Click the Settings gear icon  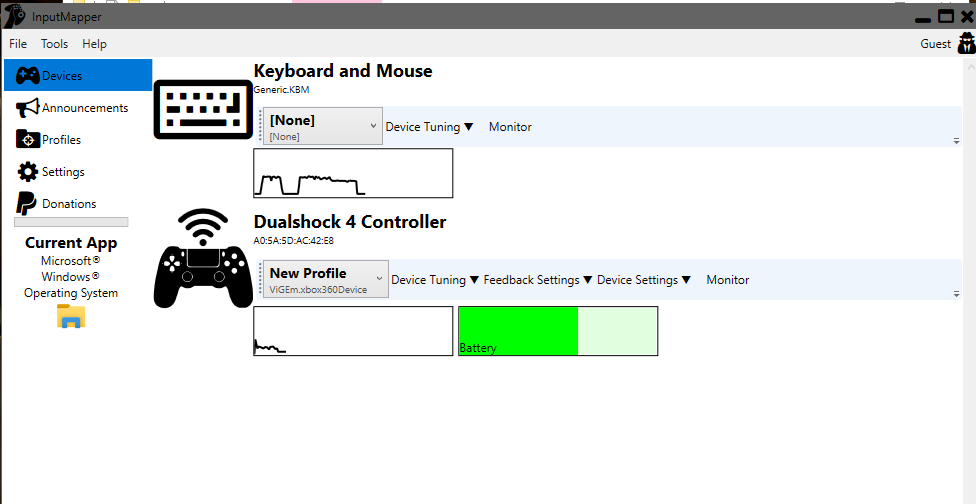coord(27,172)
